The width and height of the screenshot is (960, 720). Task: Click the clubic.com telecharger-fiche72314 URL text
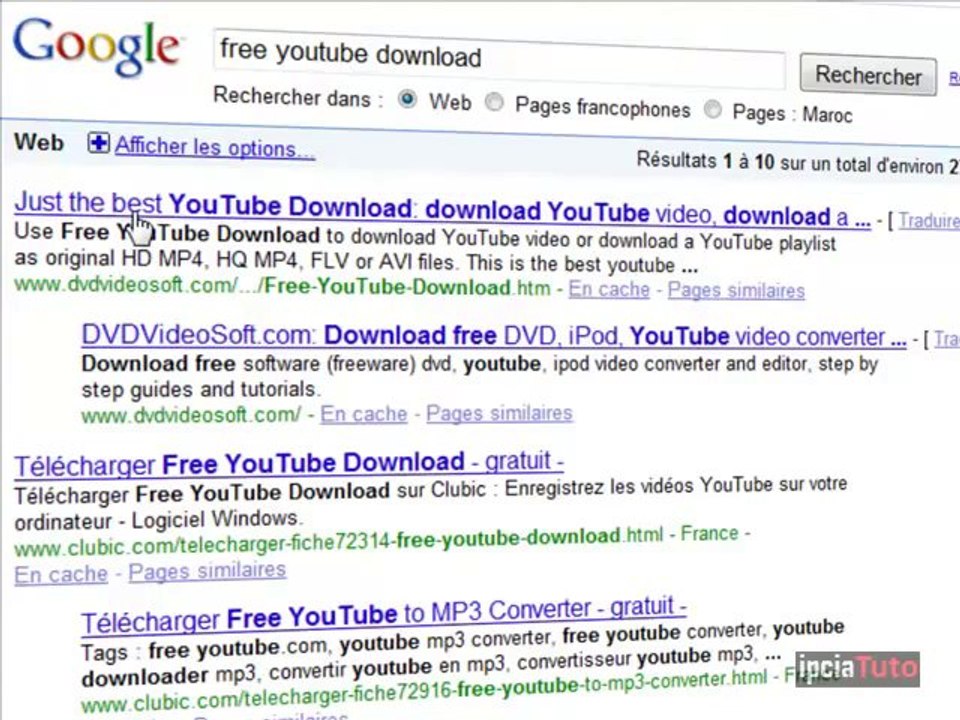(x=339, y=541)
